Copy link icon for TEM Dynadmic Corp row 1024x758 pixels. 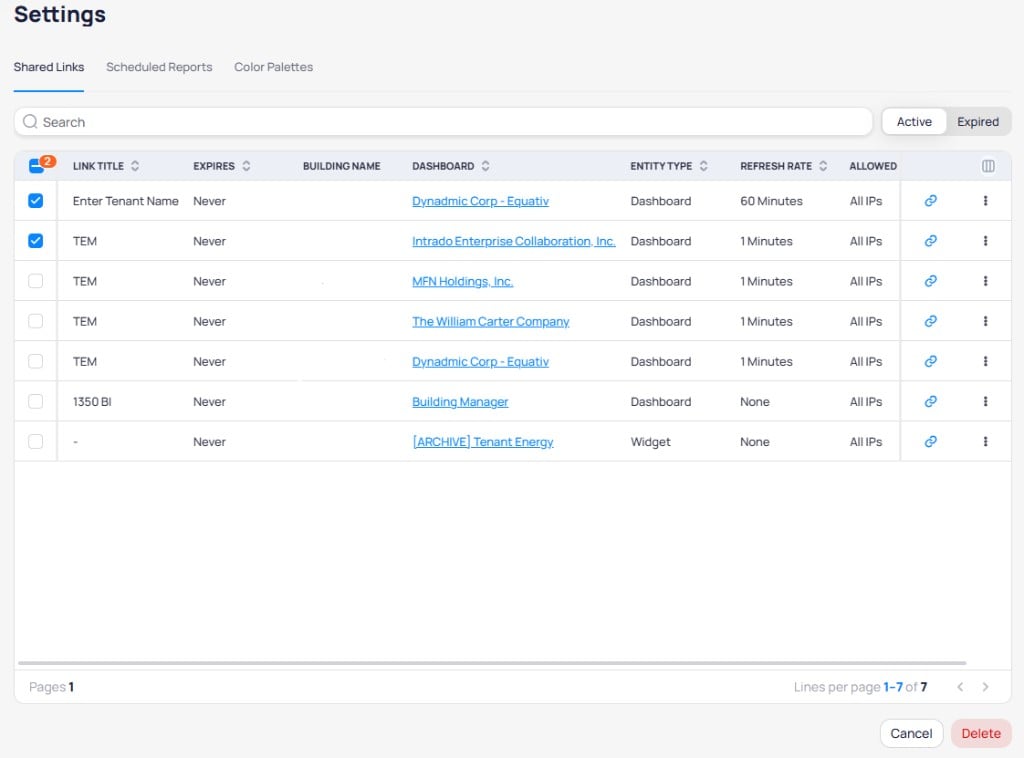[931, 361]
